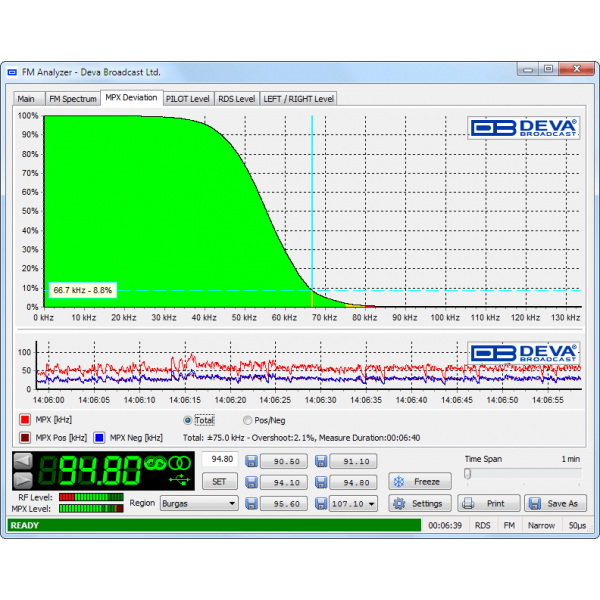Select the Pos/Neg radio button
Viewport: 600px width, 600px height.
(x=247, y=420)
